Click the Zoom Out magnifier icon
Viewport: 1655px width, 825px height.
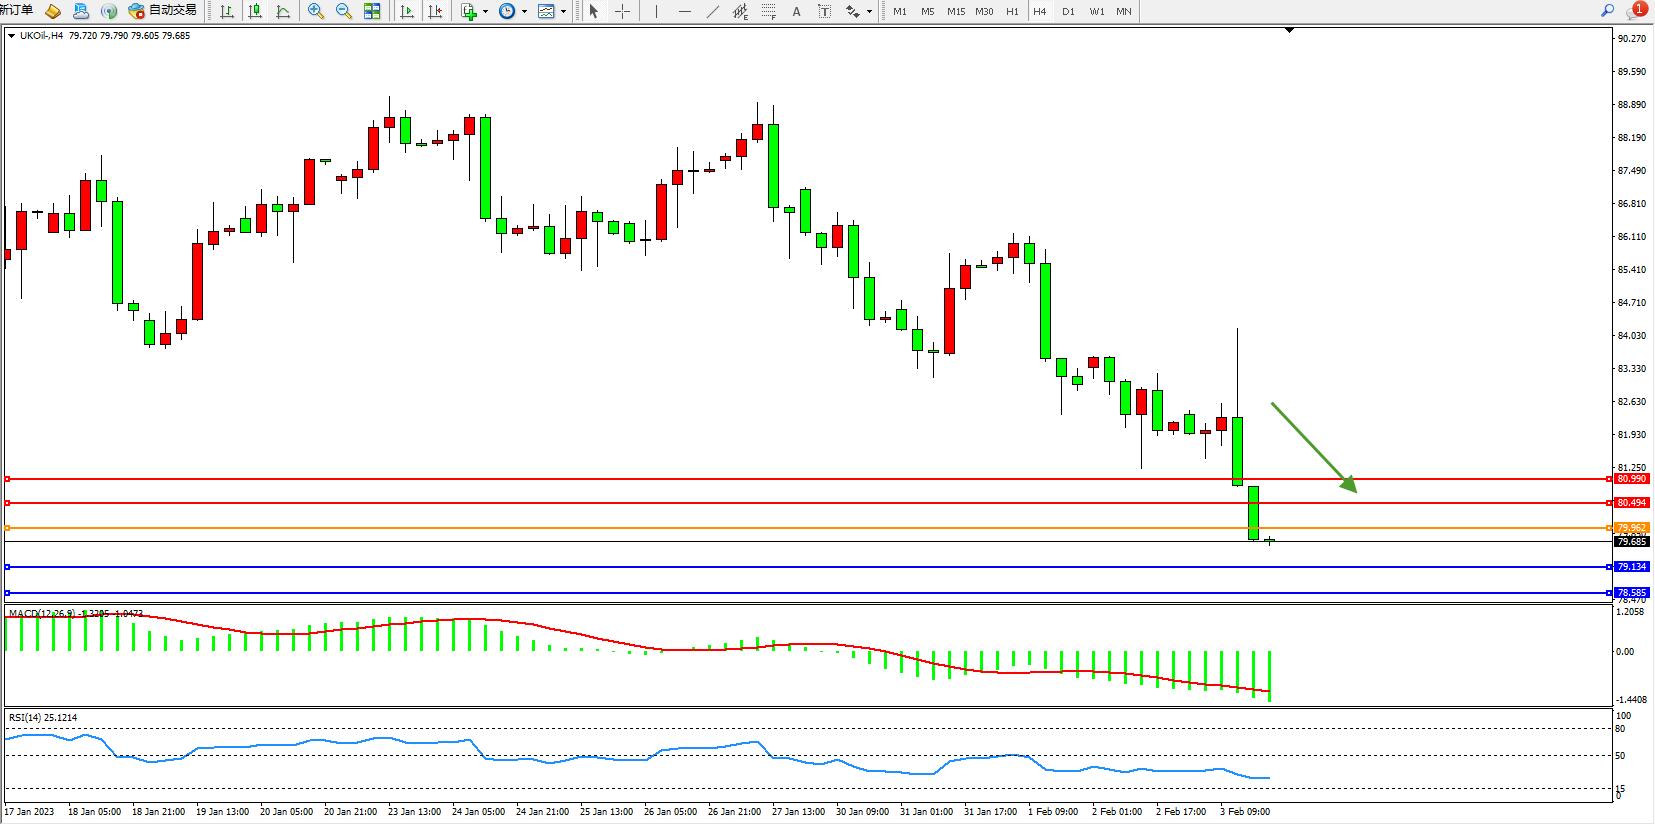click(344, 11)
